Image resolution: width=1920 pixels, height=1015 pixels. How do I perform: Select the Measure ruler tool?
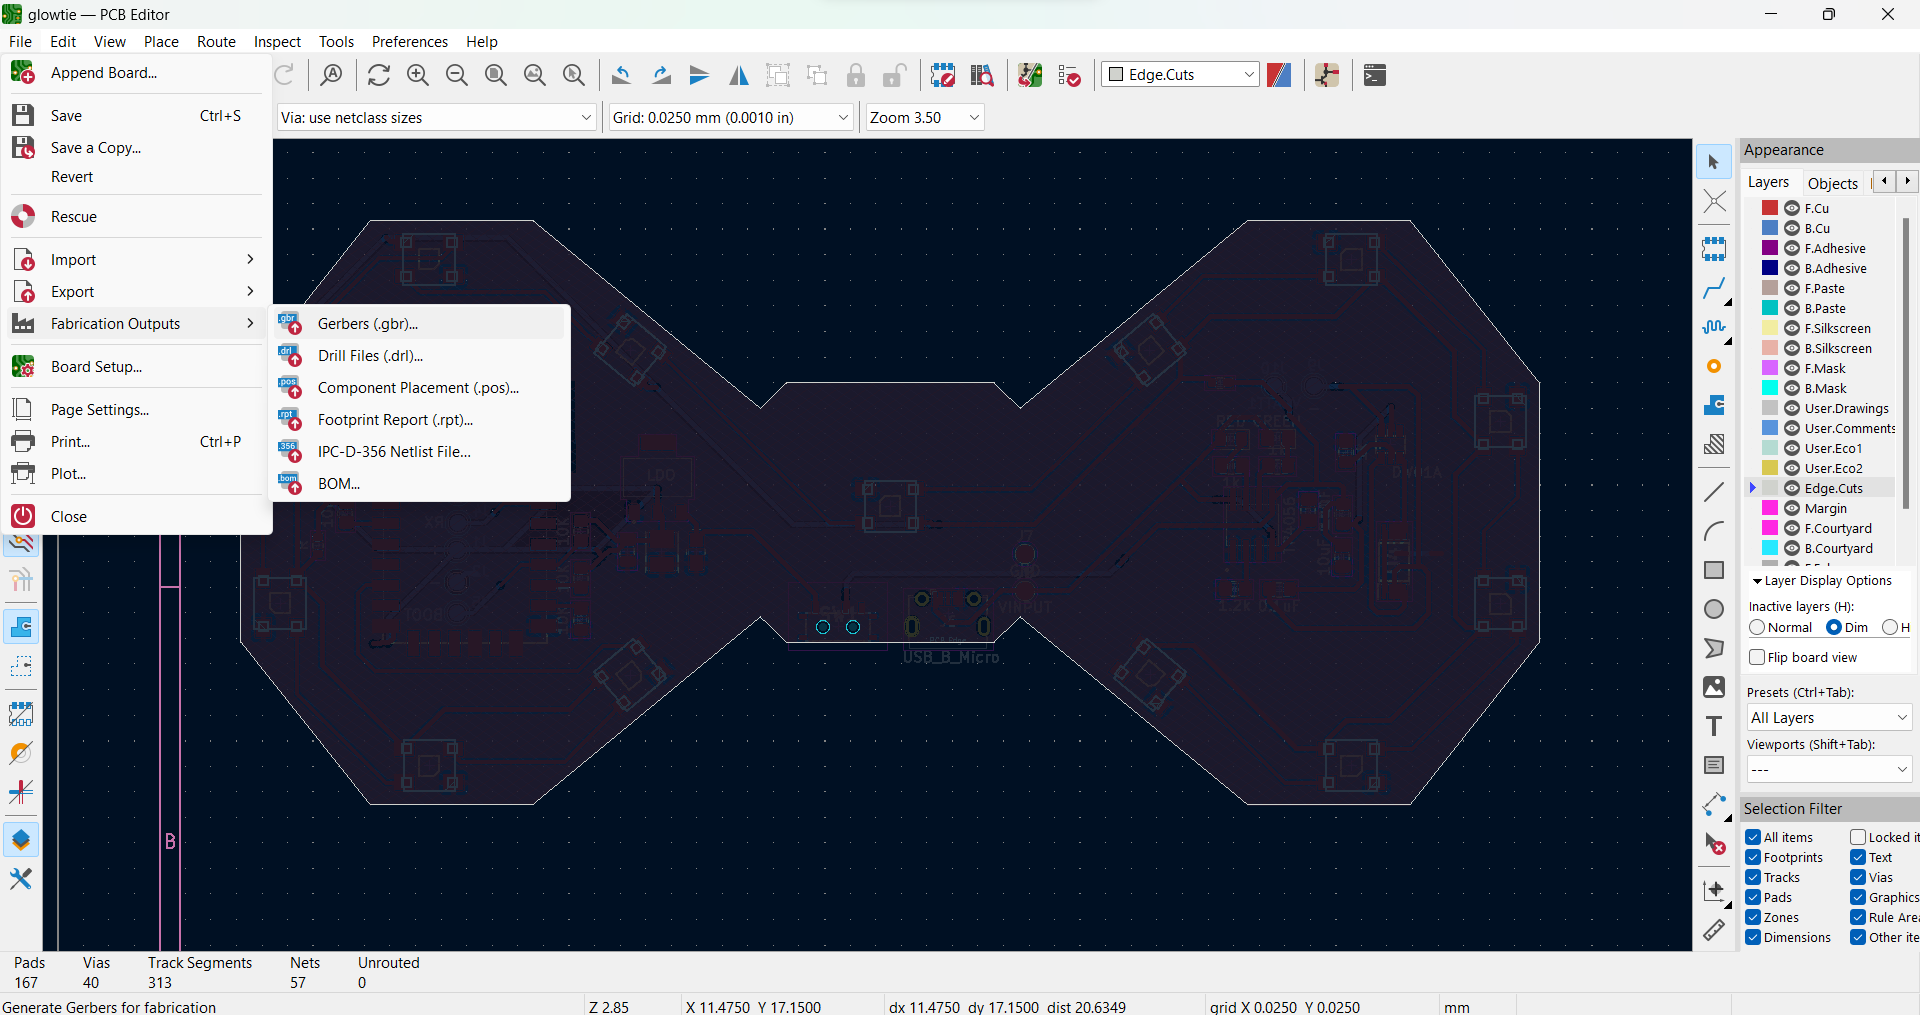coord(1714,930)
